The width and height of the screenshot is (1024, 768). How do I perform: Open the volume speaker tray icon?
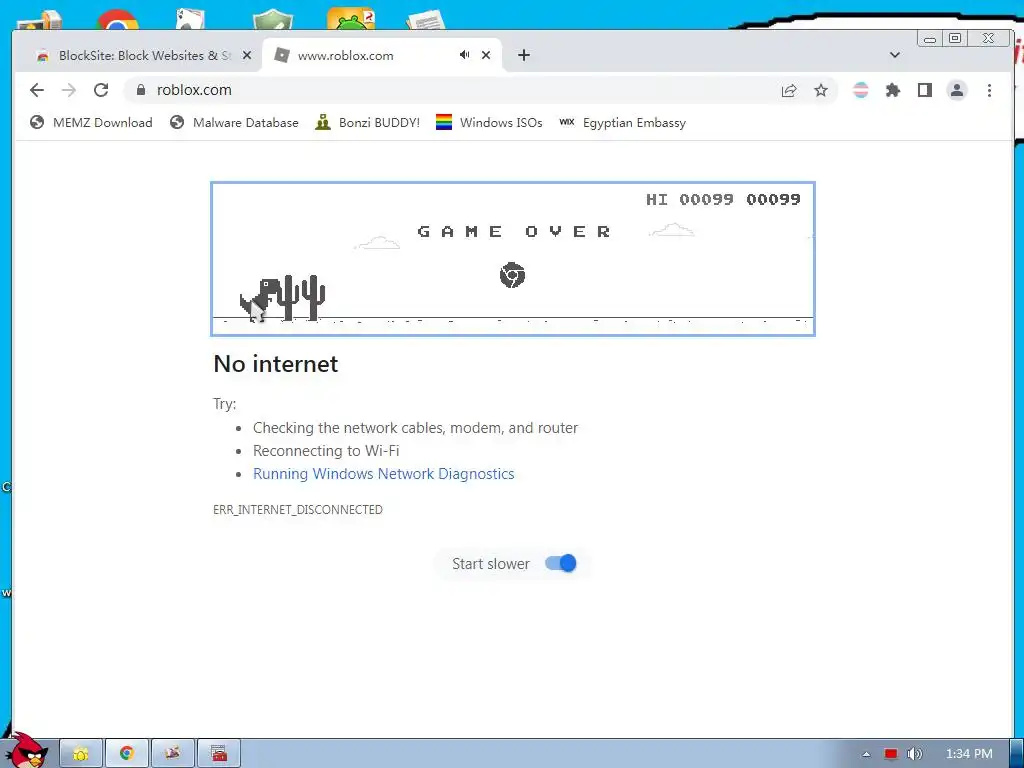coord(915,754)
